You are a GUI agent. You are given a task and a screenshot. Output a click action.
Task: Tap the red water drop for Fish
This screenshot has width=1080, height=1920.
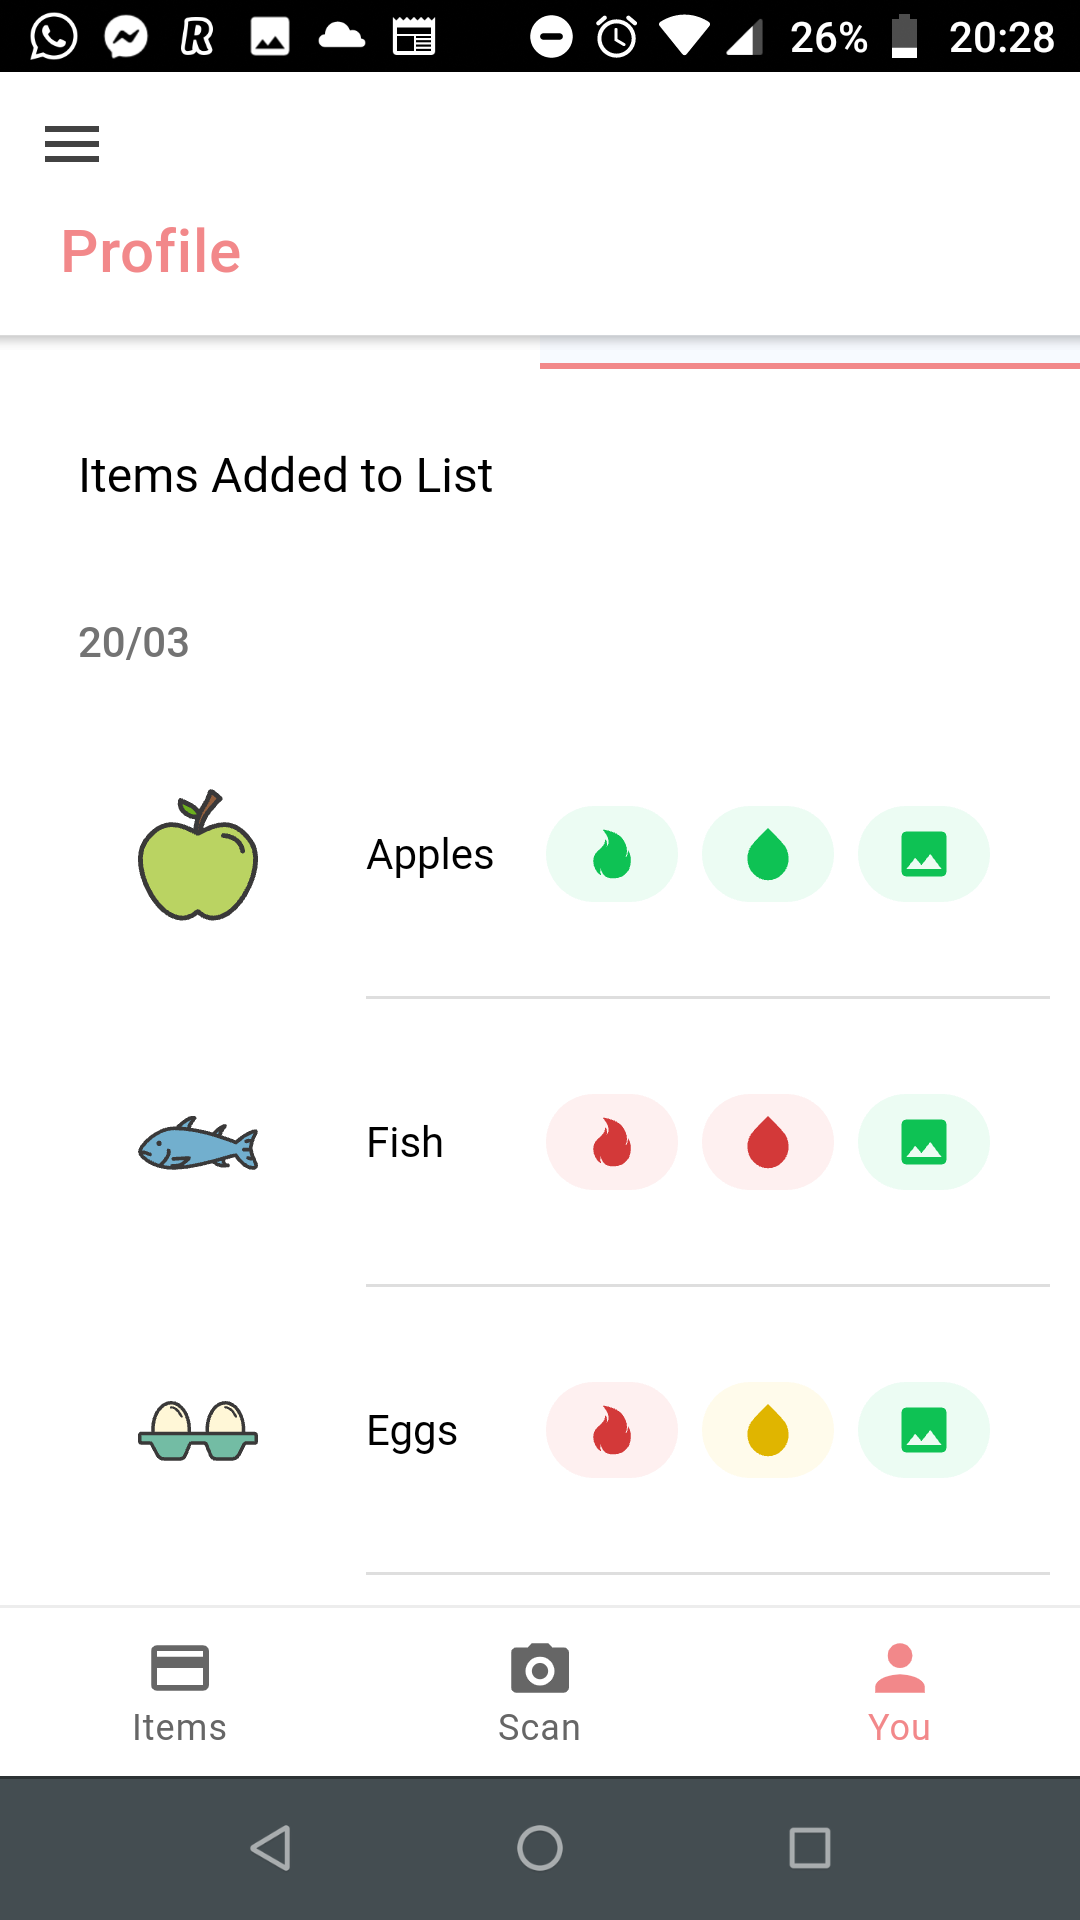pyautogui.click(x=768, y=1142)
